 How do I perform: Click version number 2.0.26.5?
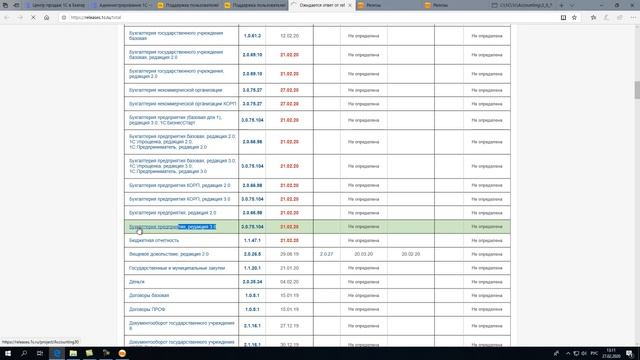[x=252, y=254]
